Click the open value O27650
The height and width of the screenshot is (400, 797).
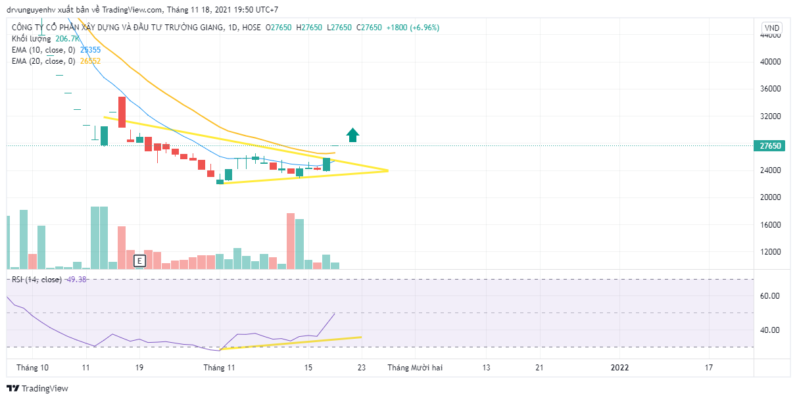pos(281,27)
